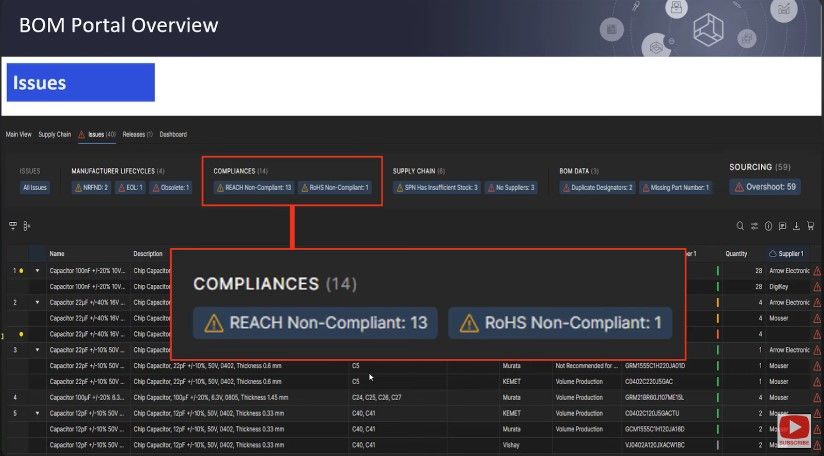
Task: Click the download icon in toolbar
Action: pos(796,226)
